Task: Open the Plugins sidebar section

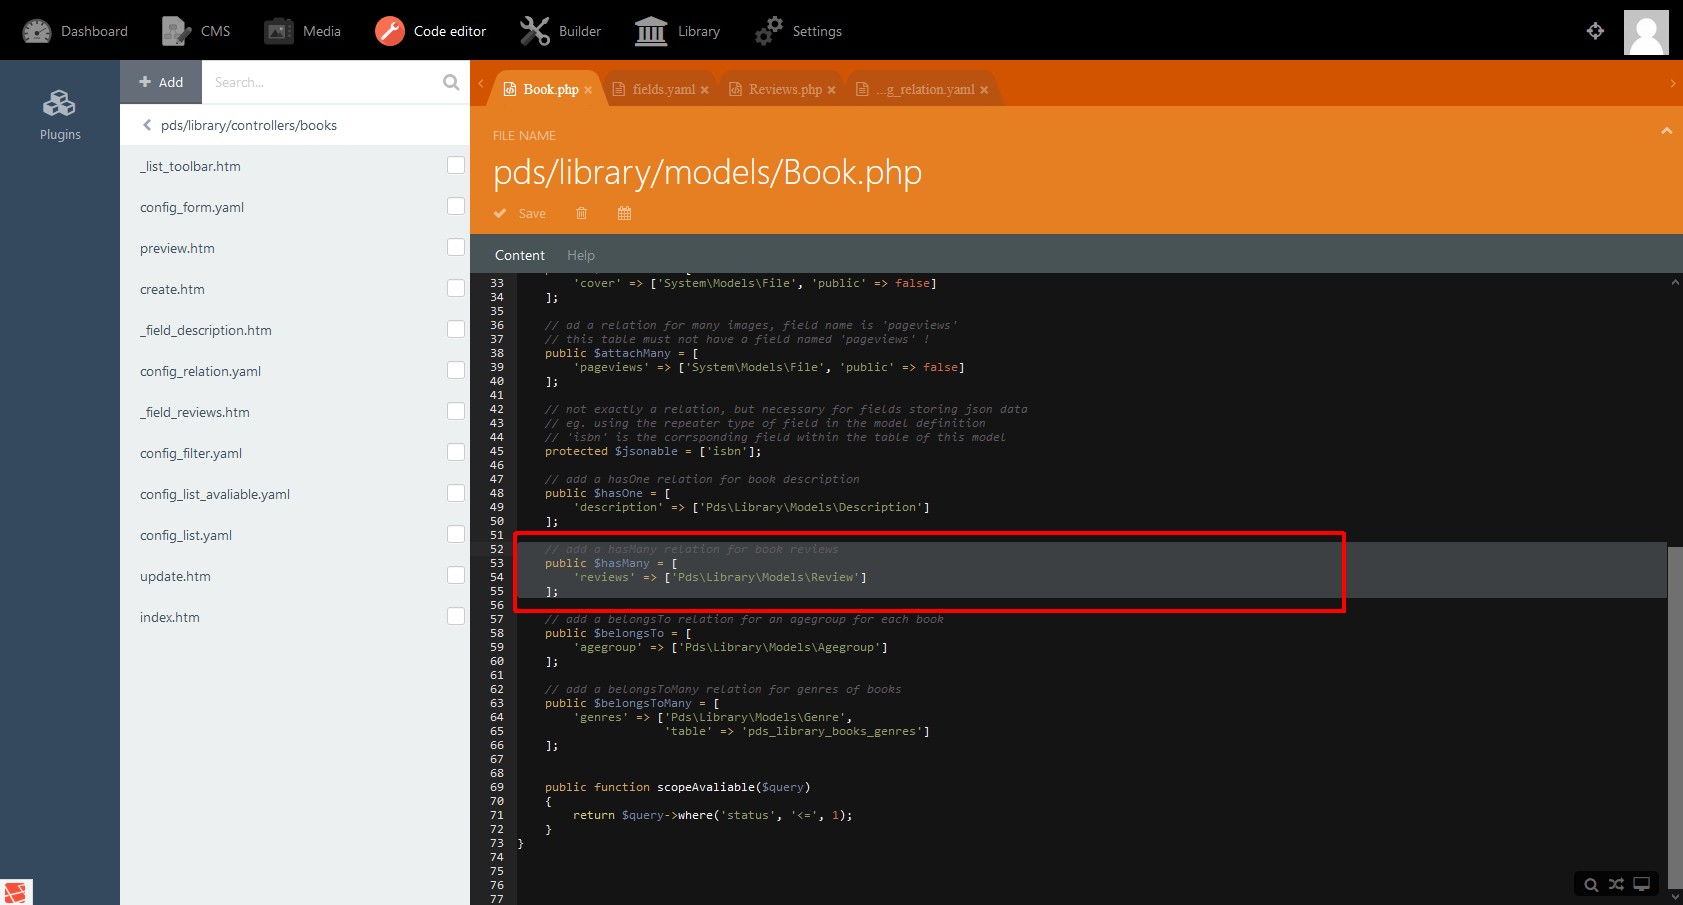Action: tap(60, 114)
